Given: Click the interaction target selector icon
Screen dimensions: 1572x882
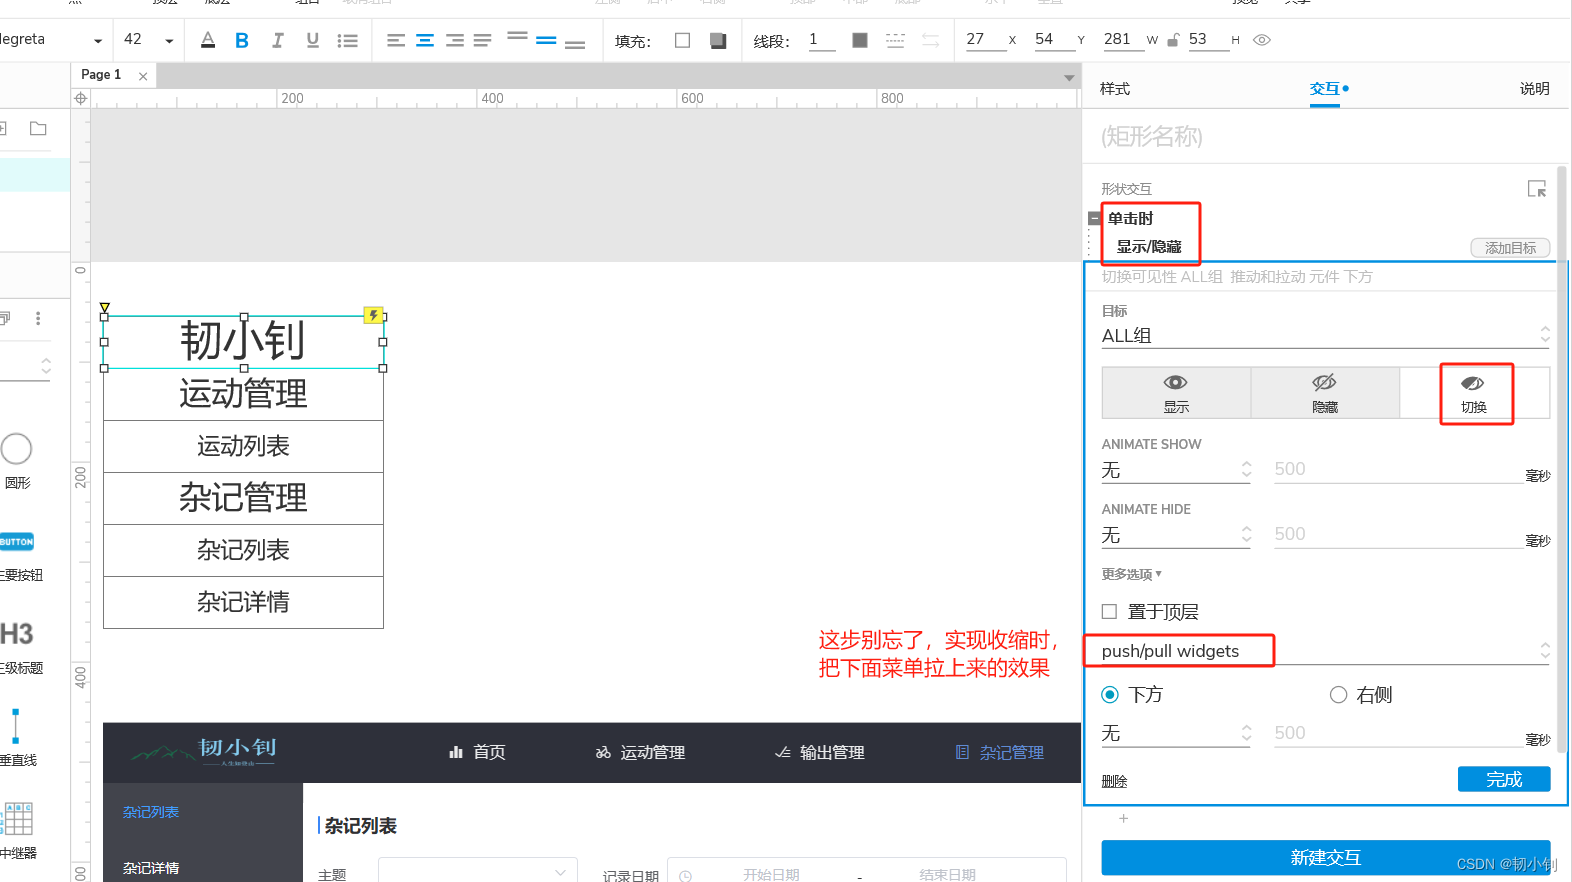Looking at the screenshot, I should click(1537, 188).
